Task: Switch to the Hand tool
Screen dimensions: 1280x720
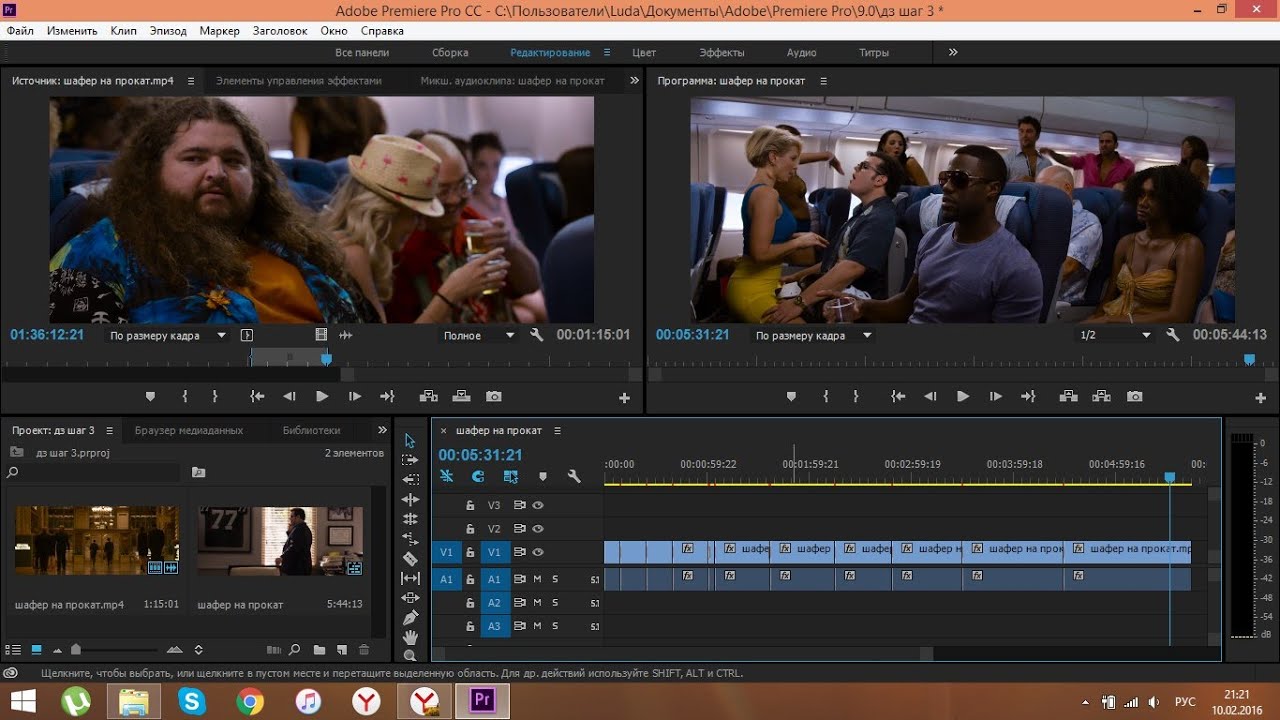Action: (410, 637)
